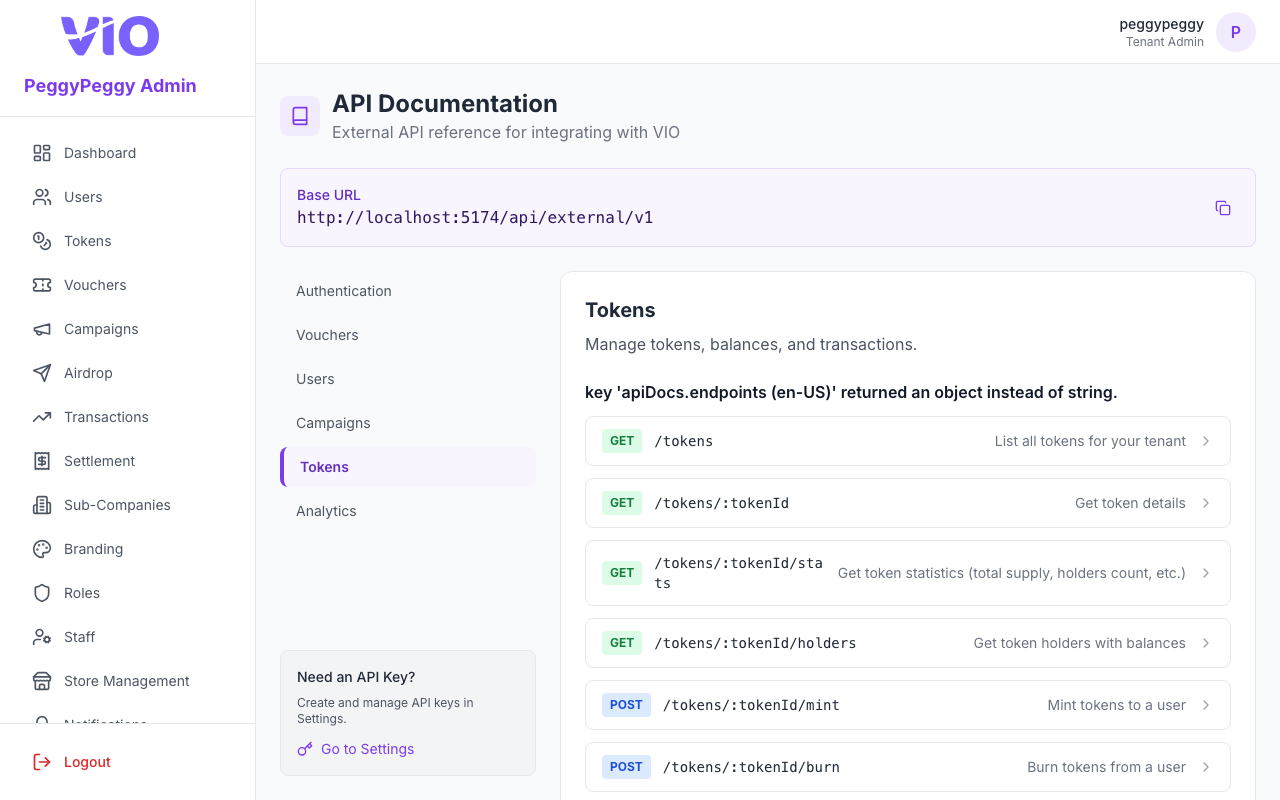Open Transactions page from sidebar
This screenshot has height=800, width=1280.
(128, 417)
